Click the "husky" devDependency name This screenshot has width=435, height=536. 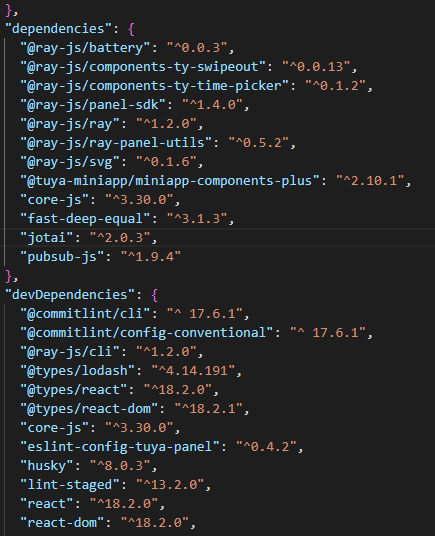pos(47,466)
